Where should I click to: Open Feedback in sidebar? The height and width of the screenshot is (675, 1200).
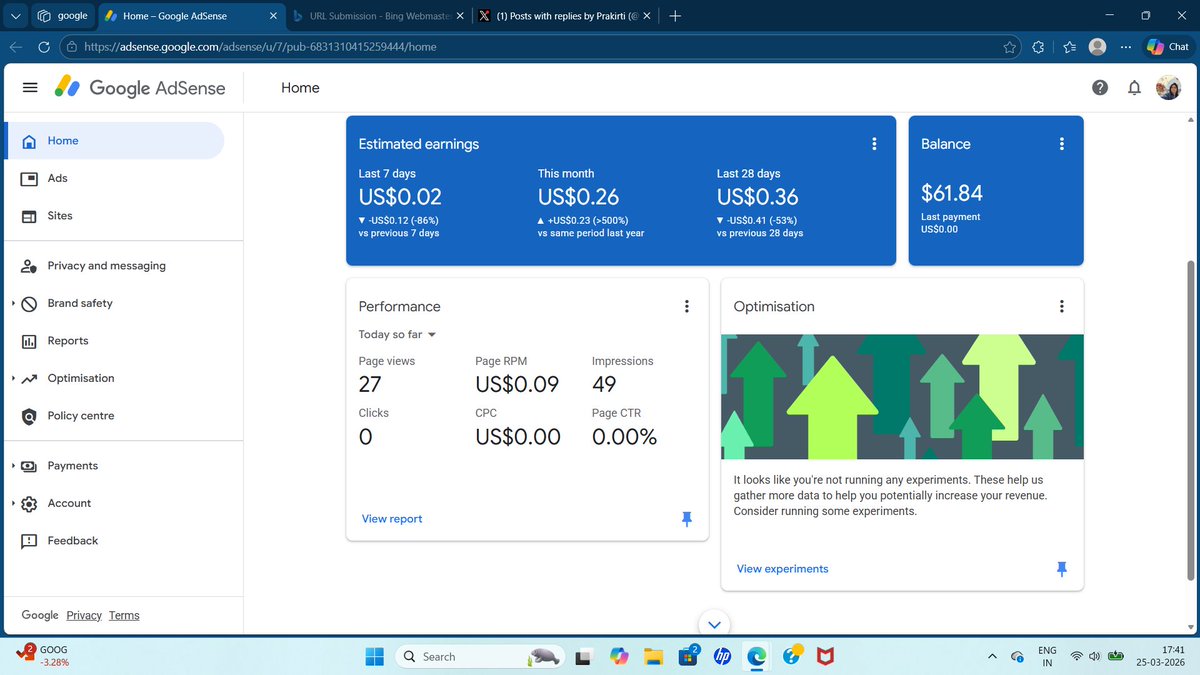[x=114, y=541]
